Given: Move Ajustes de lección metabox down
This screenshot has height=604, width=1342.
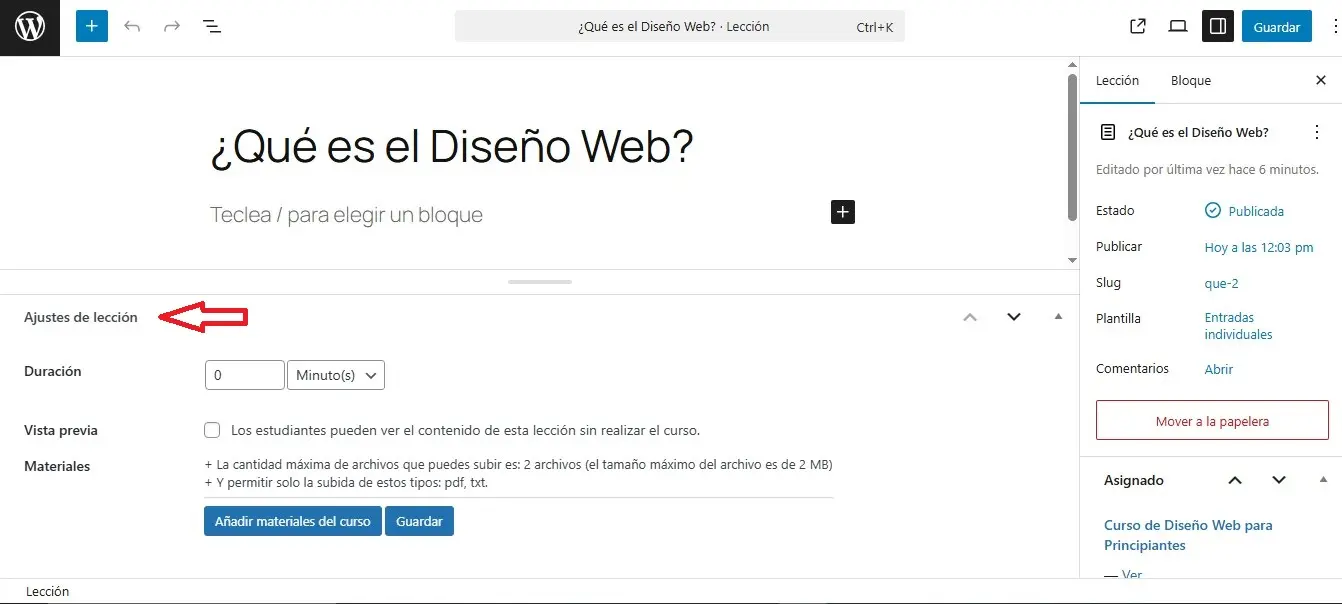Looking at the screenshot, I should tap(1014, 317).
